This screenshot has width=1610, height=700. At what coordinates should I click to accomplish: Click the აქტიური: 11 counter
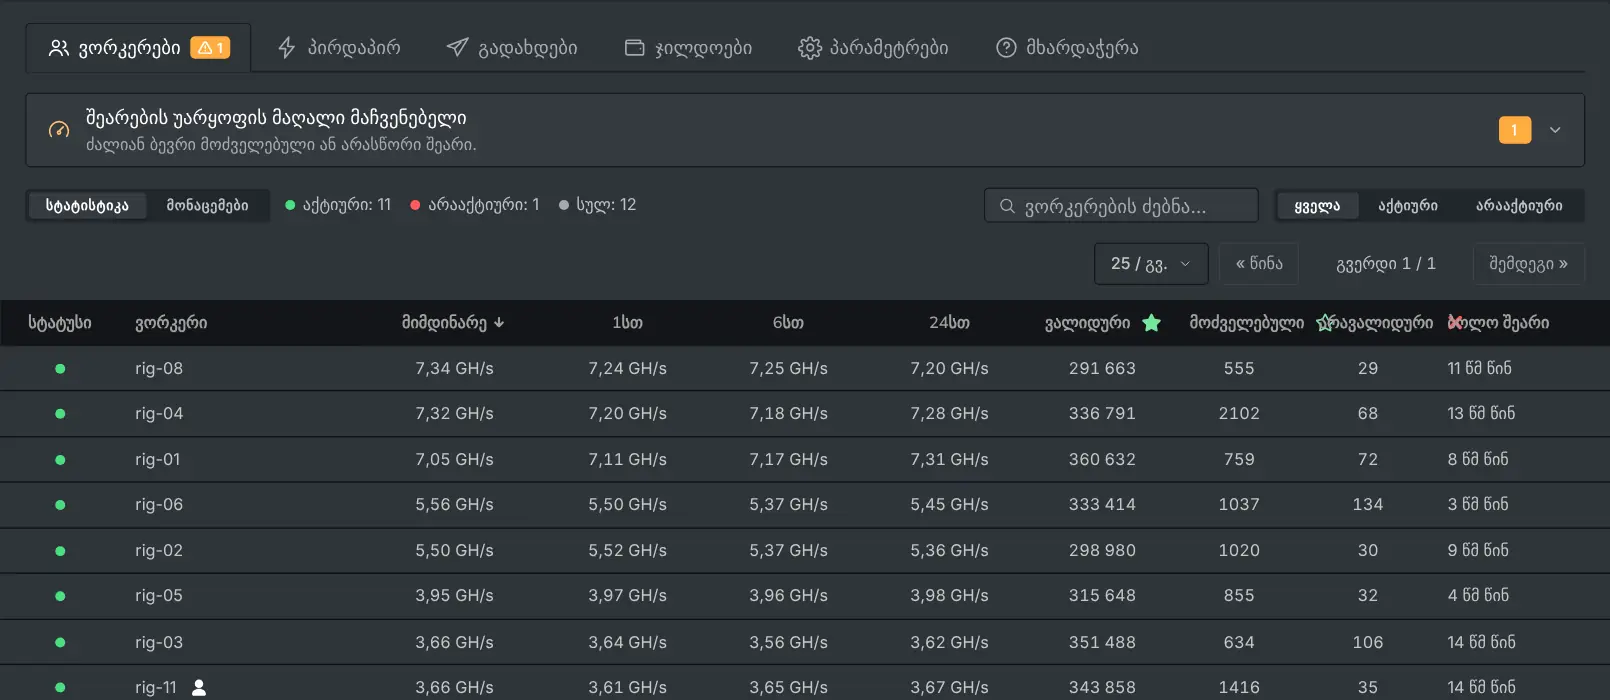(x=338, y=205)
